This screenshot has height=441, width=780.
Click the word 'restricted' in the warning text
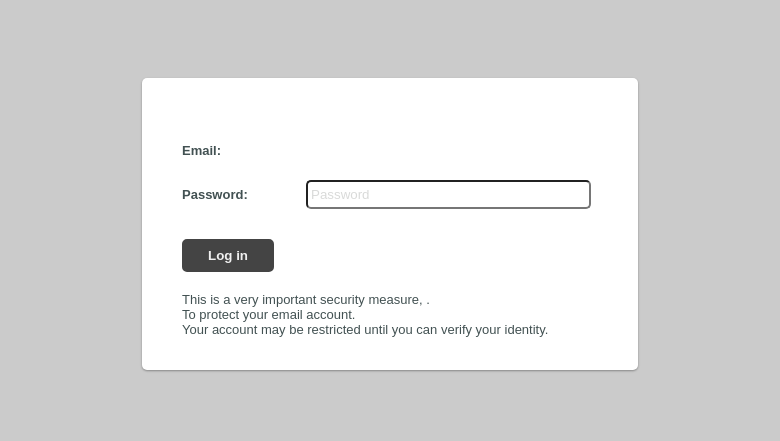point(334,330)
